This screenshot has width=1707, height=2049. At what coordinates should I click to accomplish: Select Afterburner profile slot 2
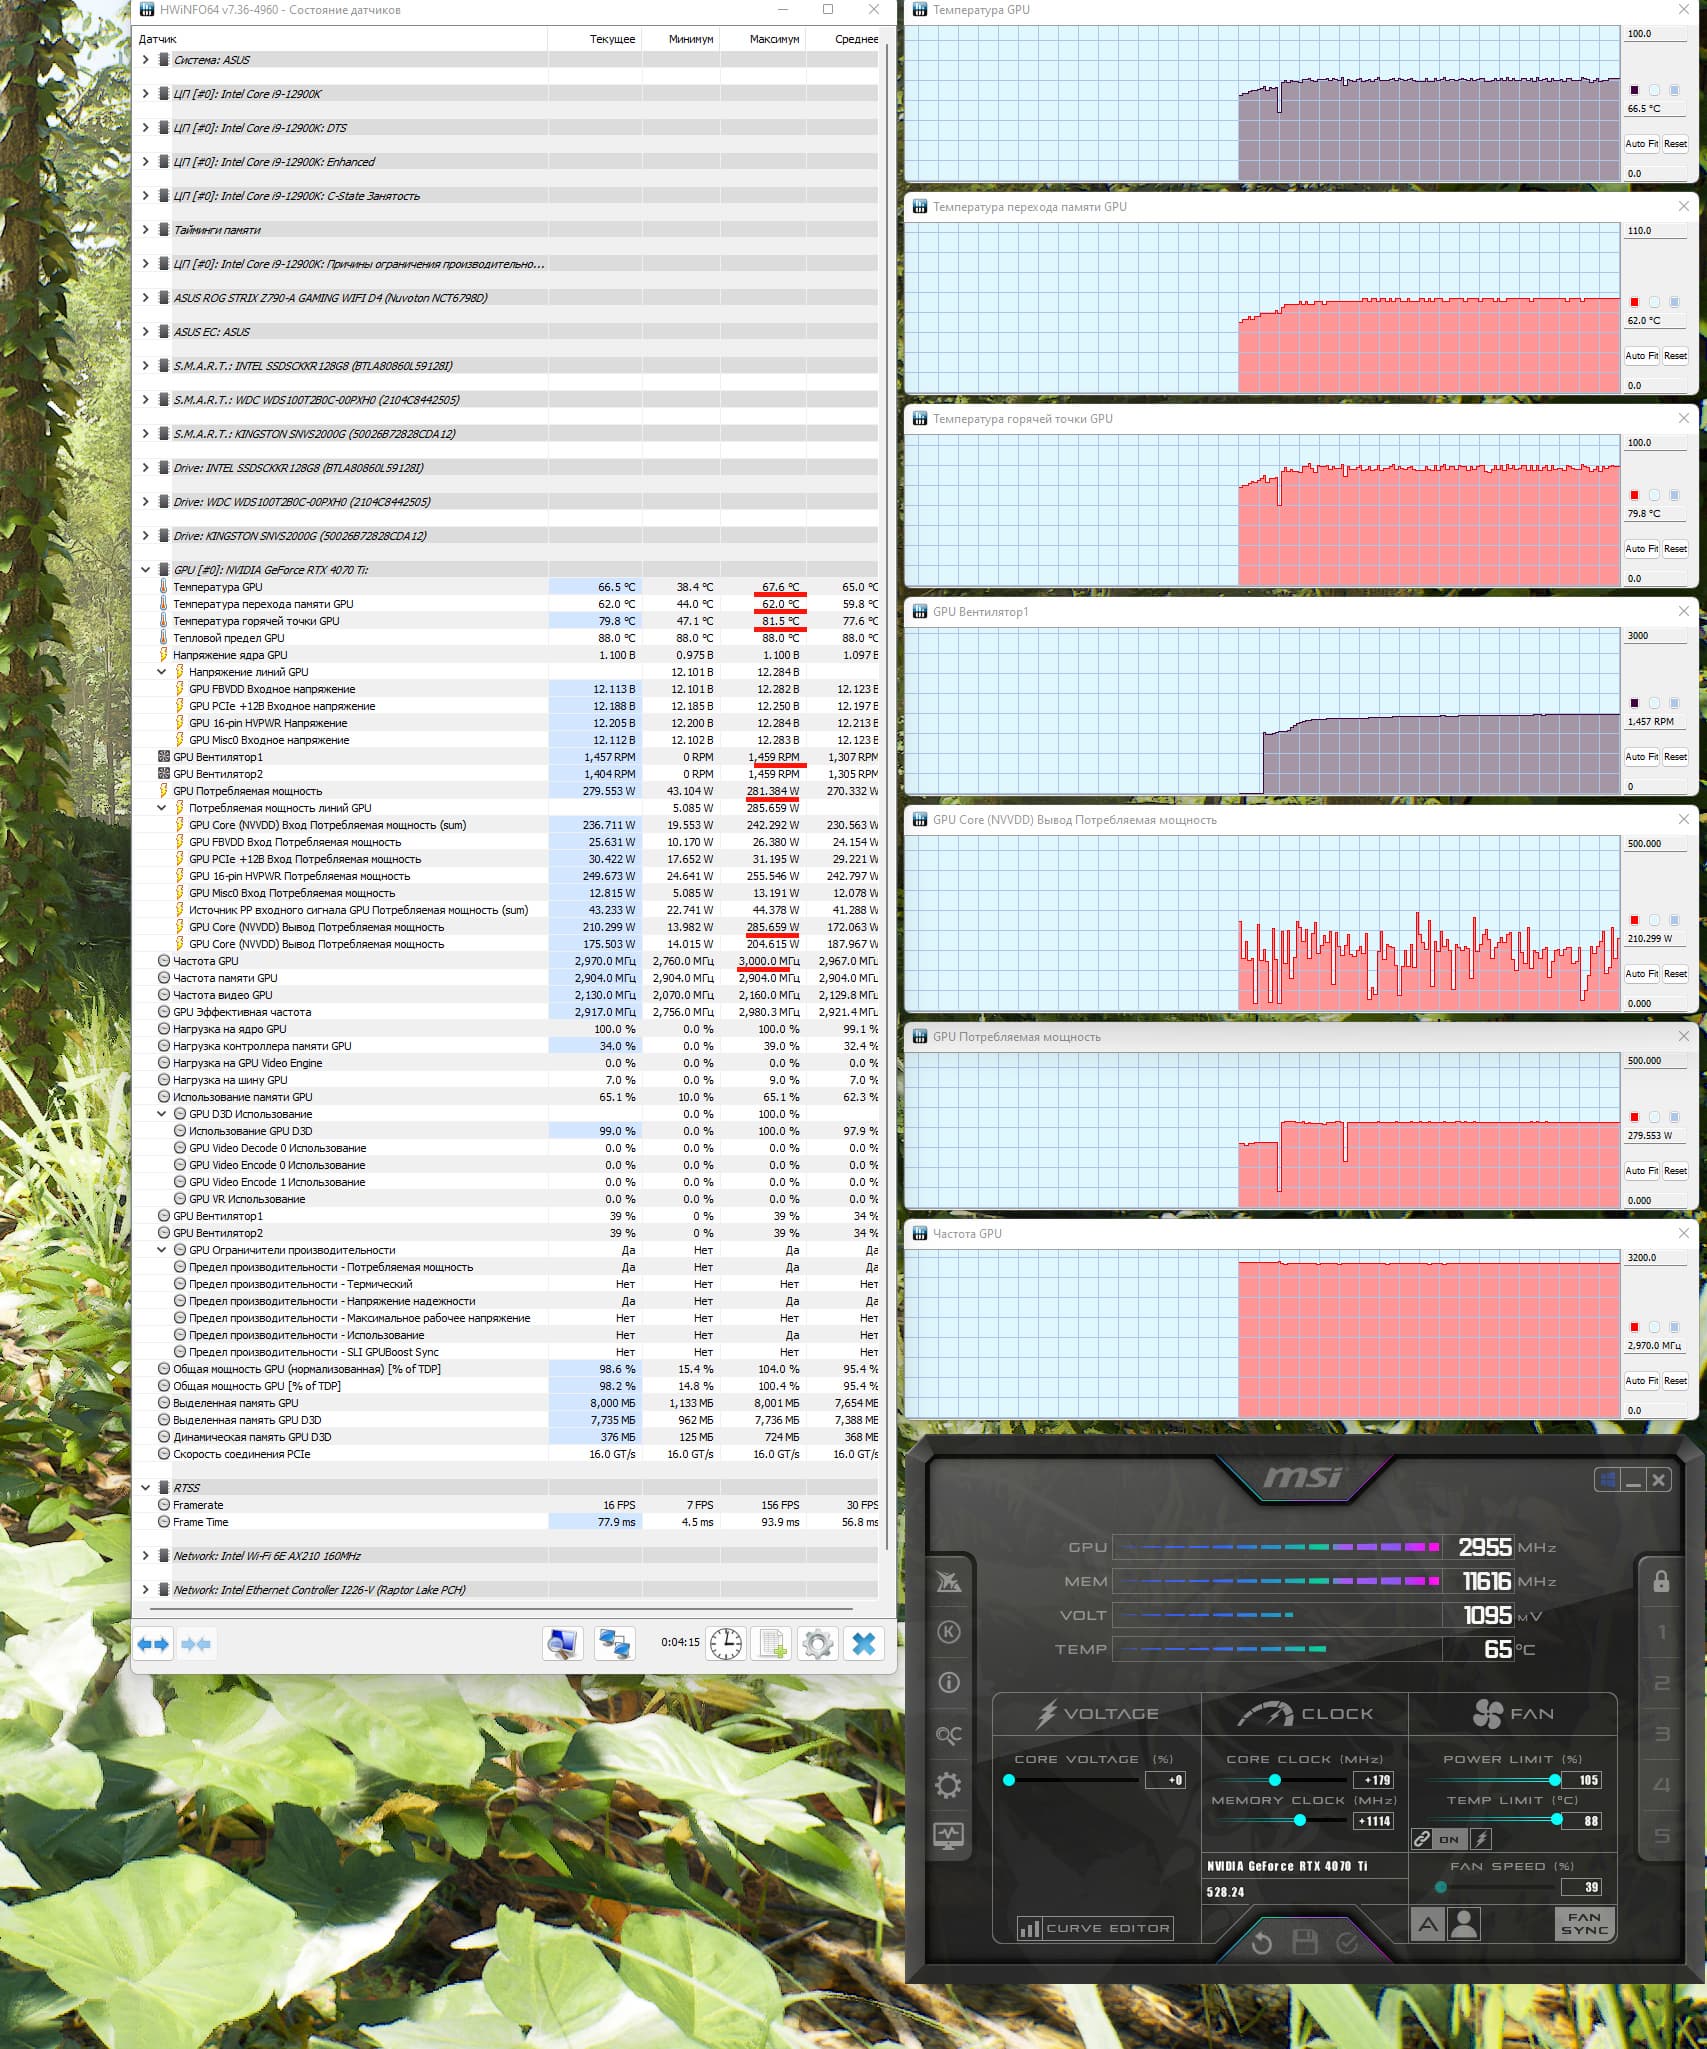tap(1662, 1684)
